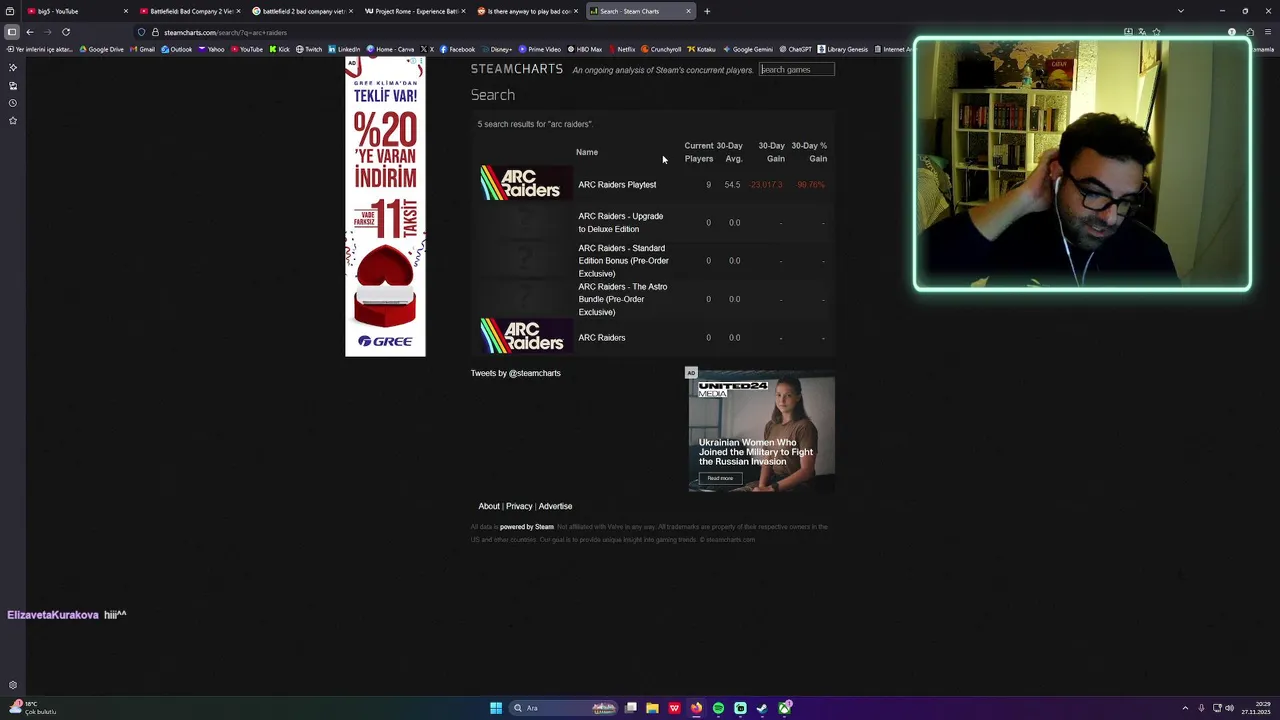Toggle the Firefox sidebar button
The width and height of the screenshot is (1280, 720).
pos(12,32)
